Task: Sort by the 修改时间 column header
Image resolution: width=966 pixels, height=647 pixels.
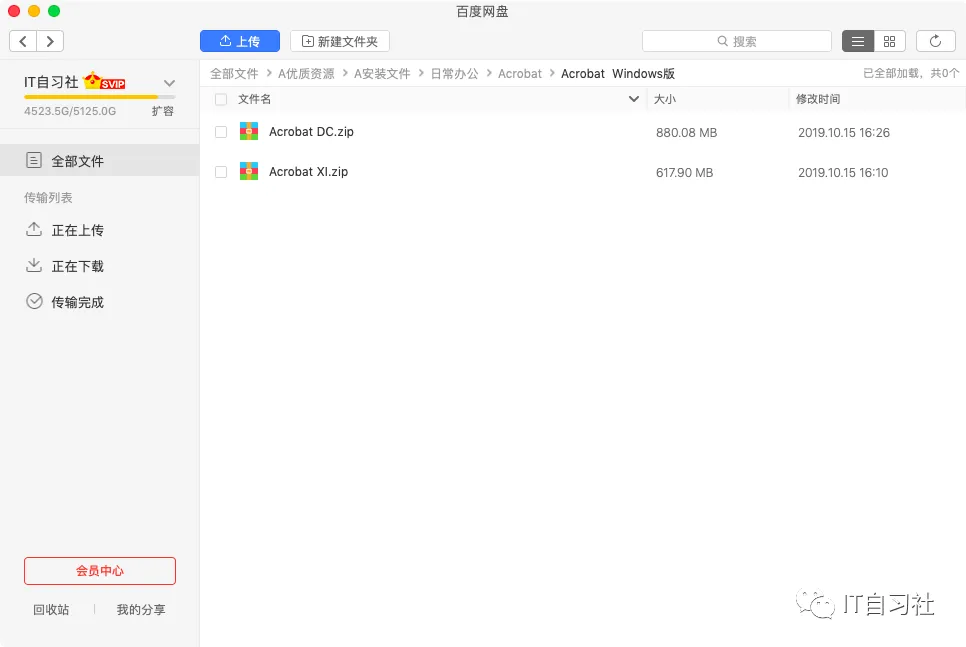Action: pyautogui.click(x=818, y=99)
